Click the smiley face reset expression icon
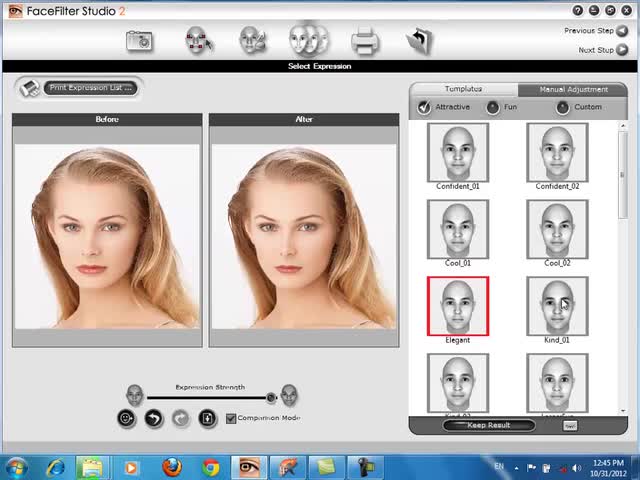Screen dimensions: 640x480 pos(127,418)
